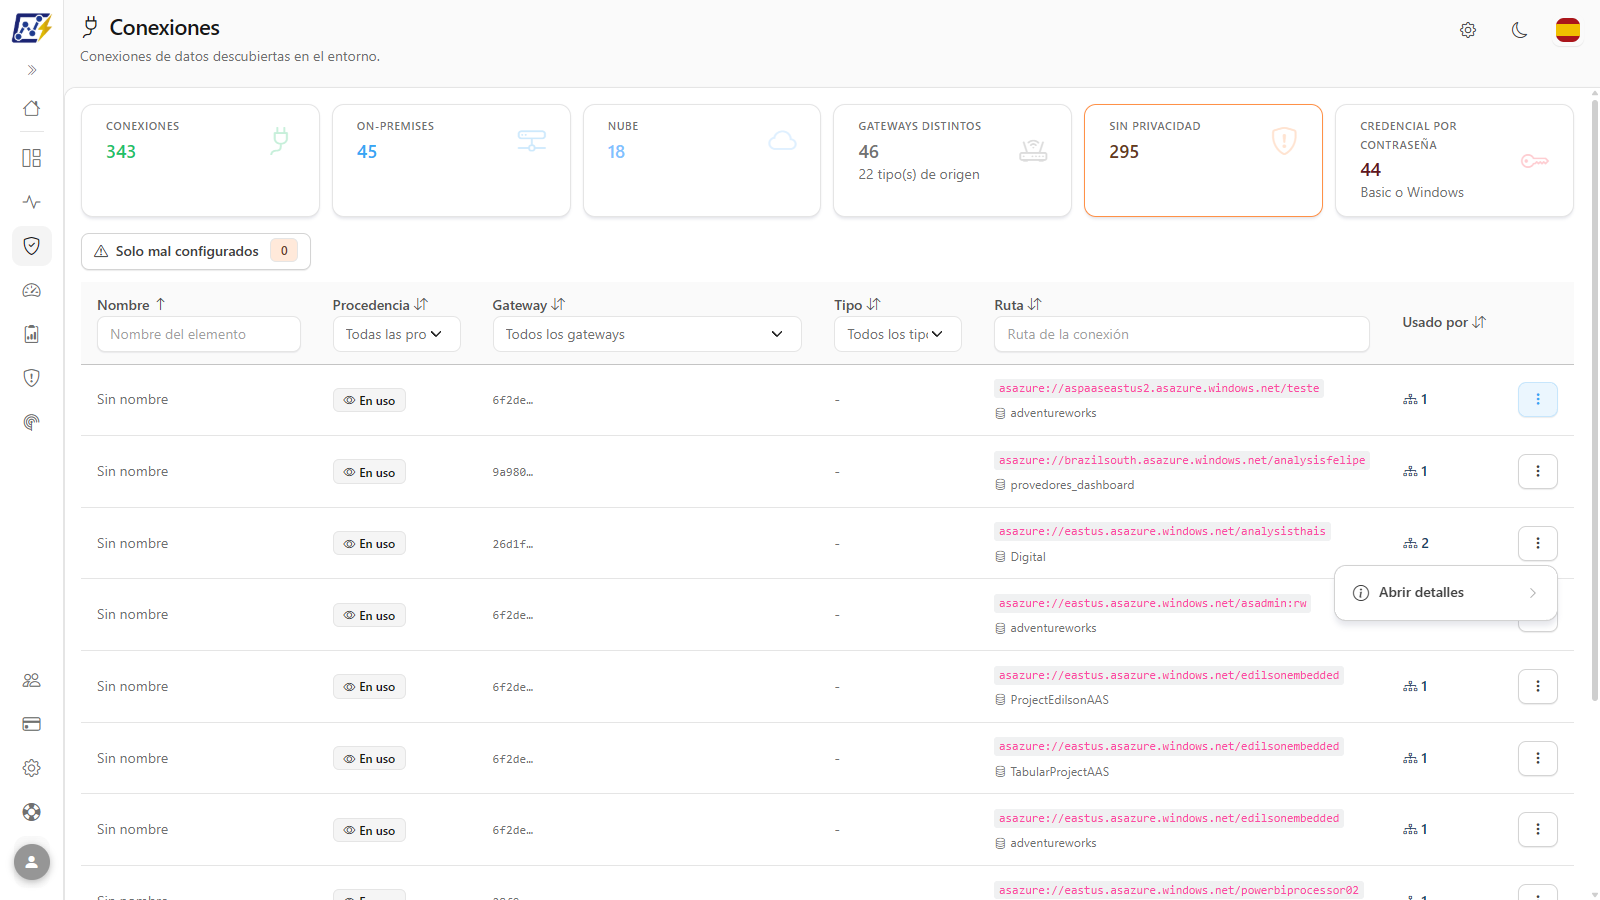The height and width of the screenshot is (900, 1600).
Task: Open actions menu for aspaaseastus2 teste row
Action: (x=1538, y=400)
